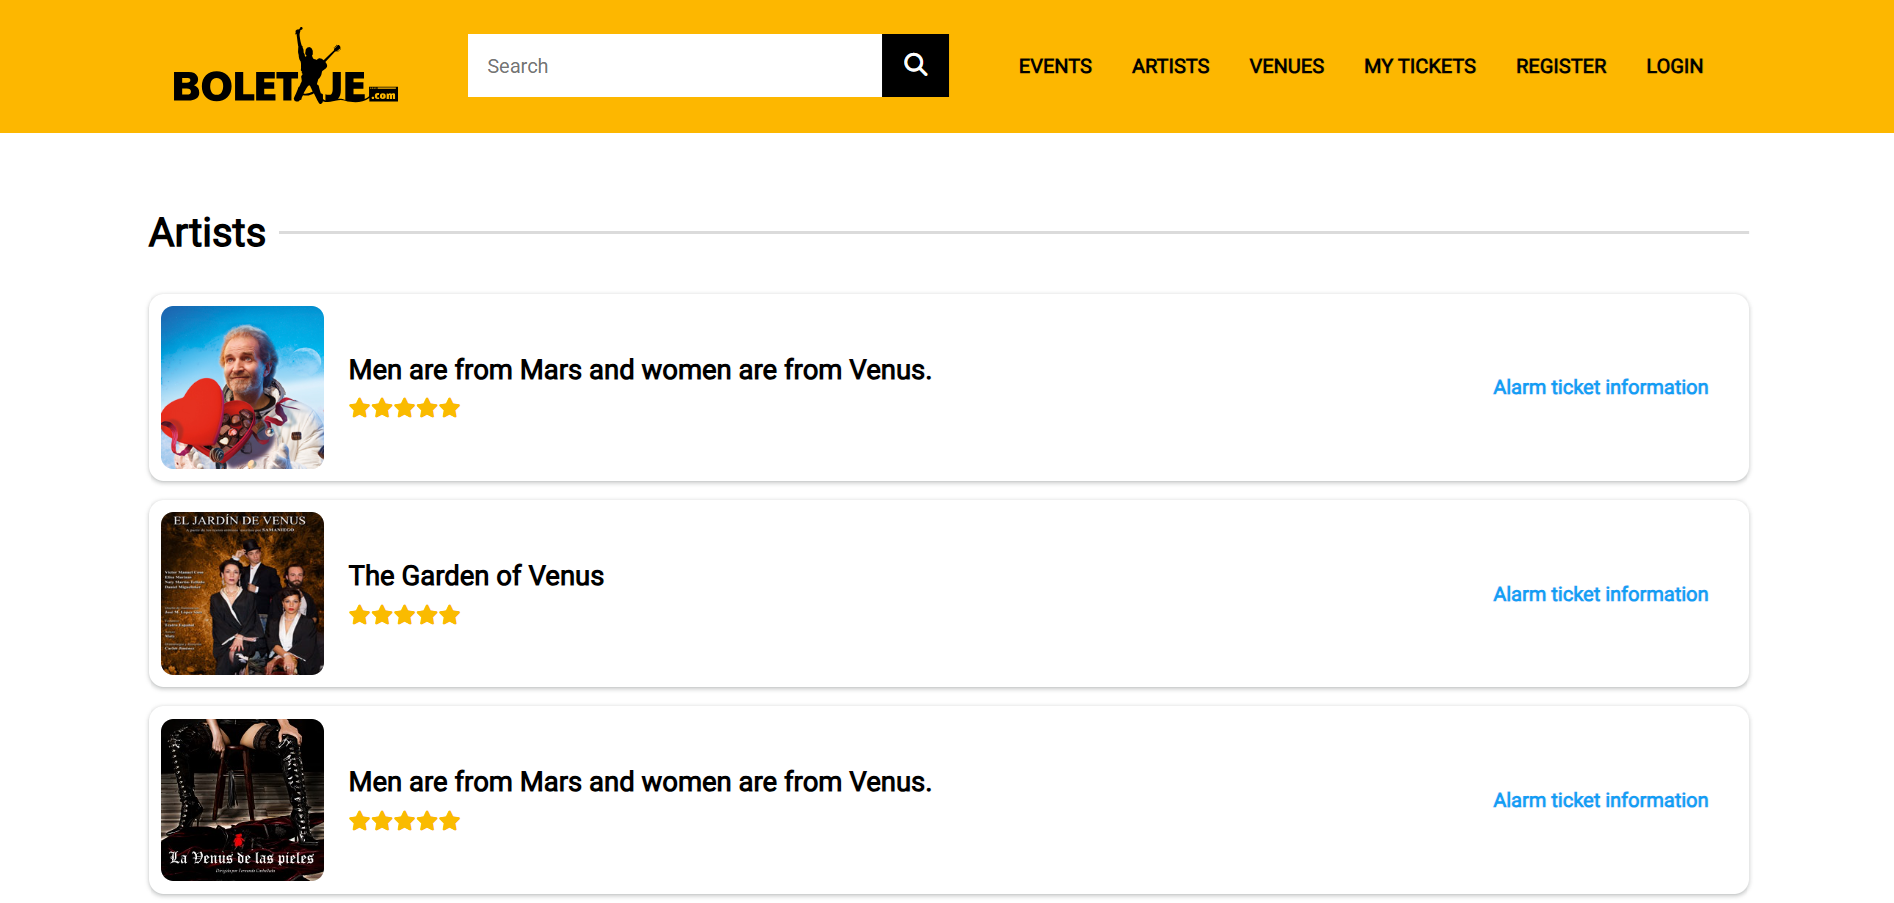Open the Venues navigation link
Screen dimensions: 1894x903
click(x=1286, y=66)
